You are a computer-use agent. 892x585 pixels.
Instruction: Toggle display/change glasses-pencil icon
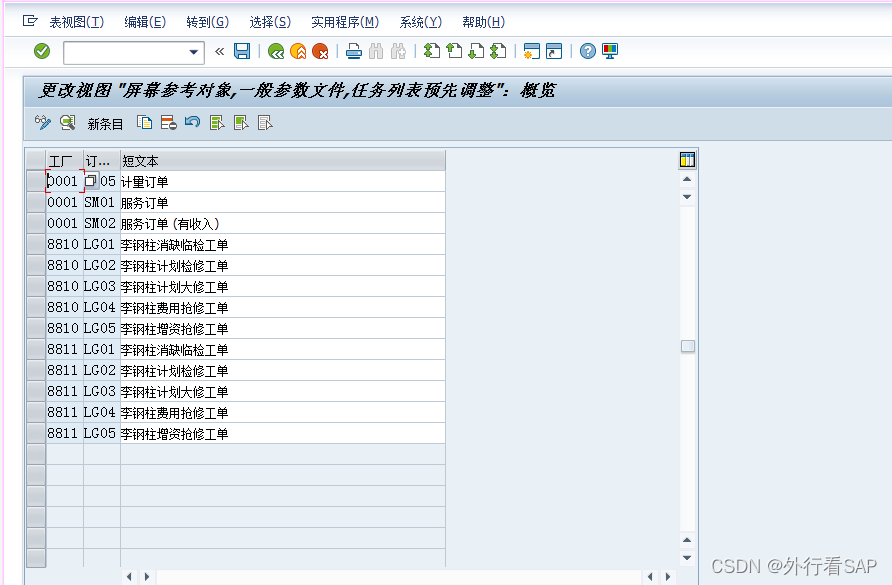(43, 122)
